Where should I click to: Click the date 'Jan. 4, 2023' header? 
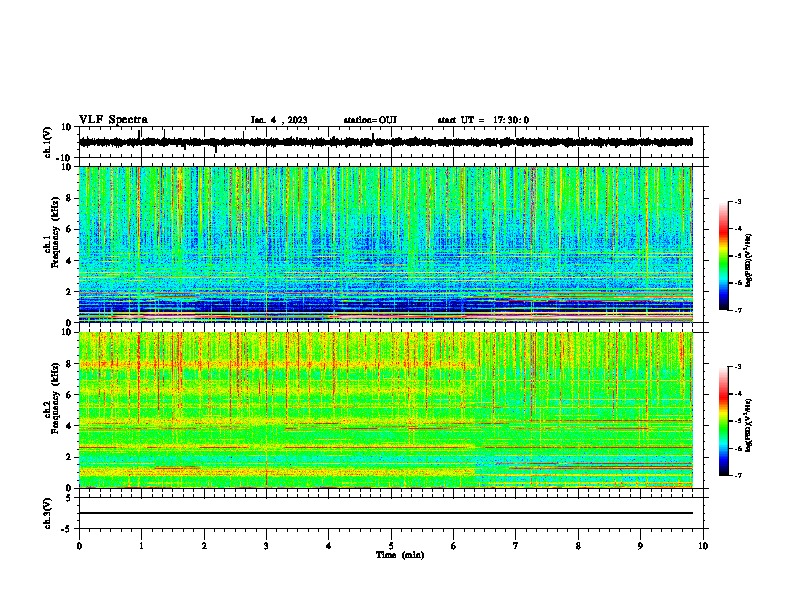click(279, 120)
